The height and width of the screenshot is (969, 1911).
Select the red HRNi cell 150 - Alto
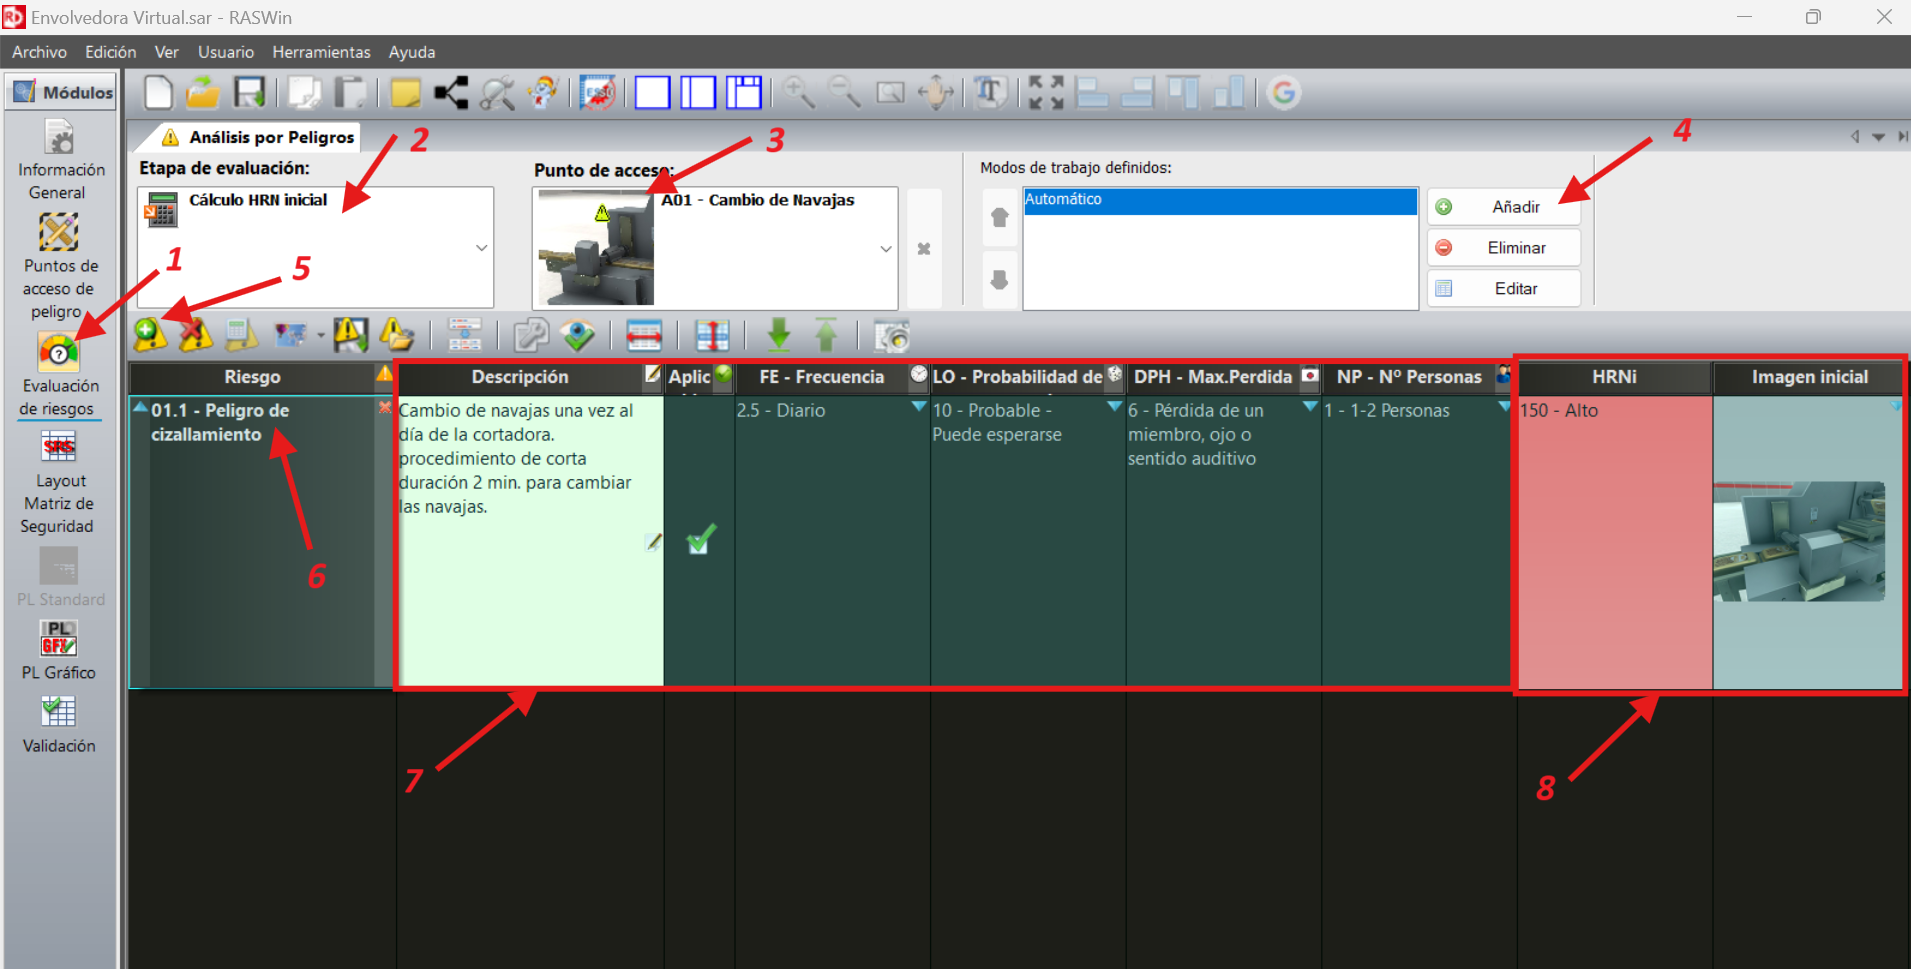(1614, 542)
